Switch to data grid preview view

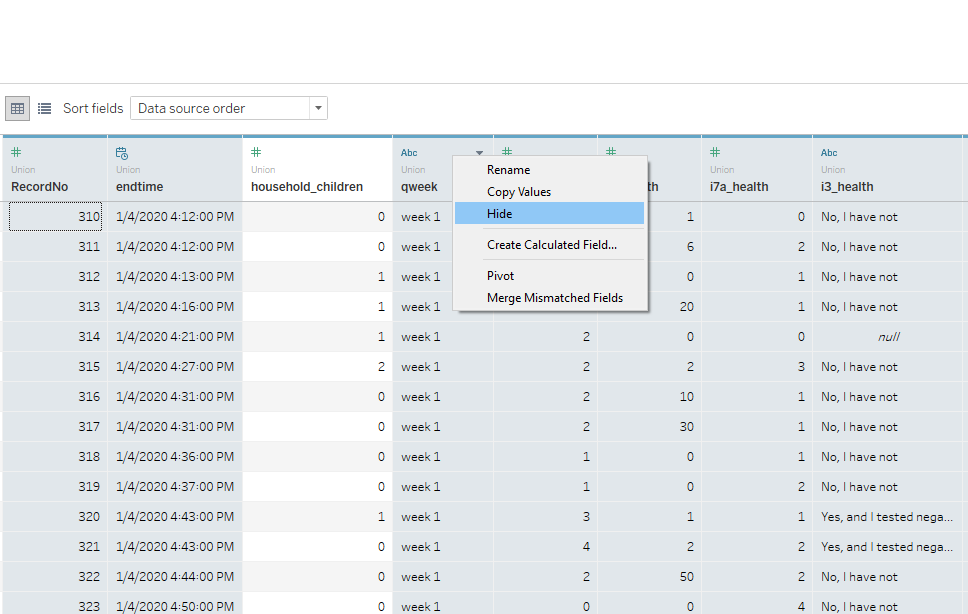click(x=17, y=108)
